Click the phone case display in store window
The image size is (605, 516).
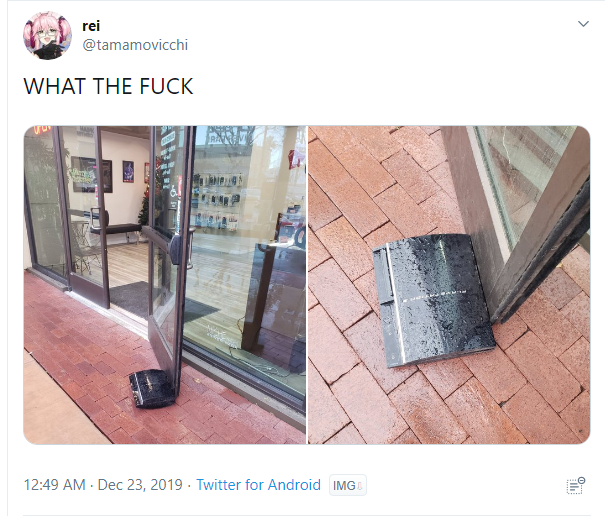point(218,203)
